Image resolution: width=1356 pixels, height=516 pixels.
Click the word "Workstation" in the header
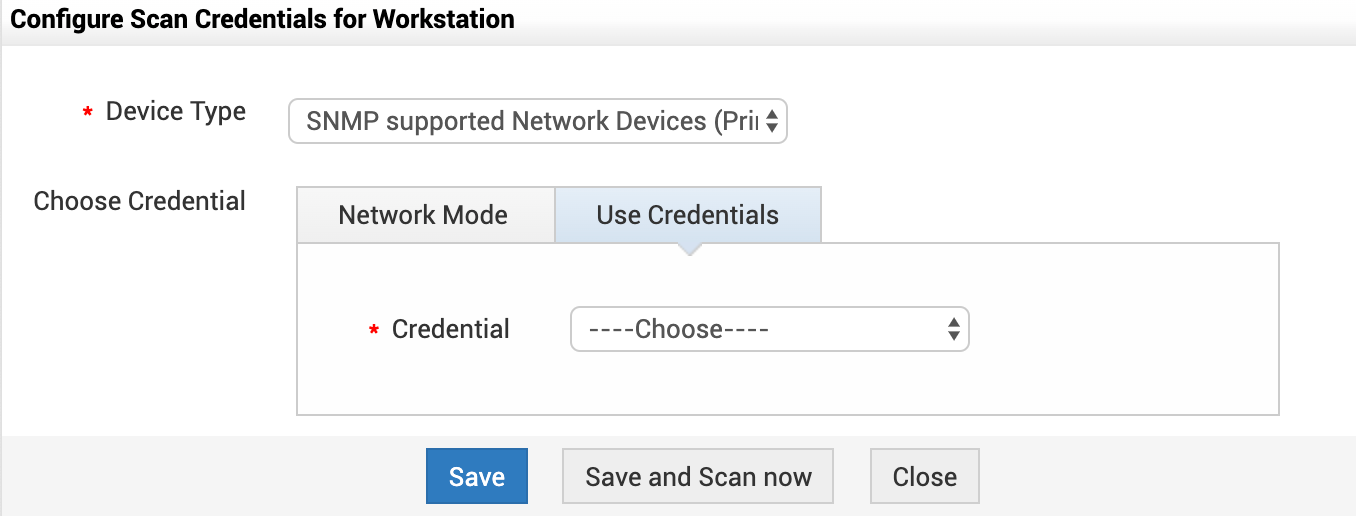pos(443,19)
